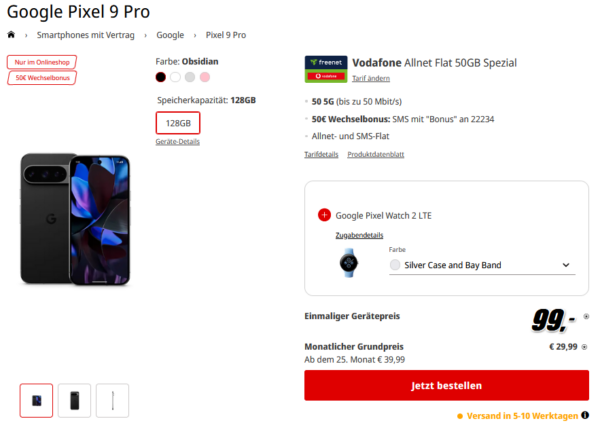Open the watch color dropdown
This screenshot has width=600, height=423.
click(x=482, y=265)
